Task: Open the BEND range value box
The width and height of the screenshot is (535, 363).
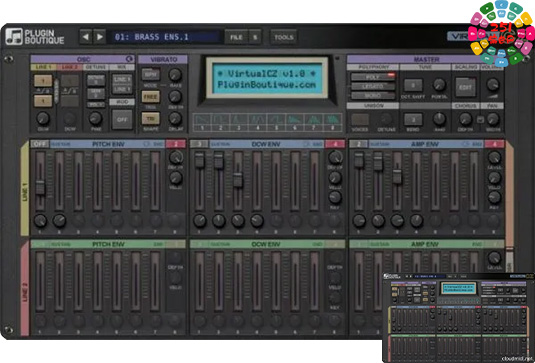Action: coord(413,119)
